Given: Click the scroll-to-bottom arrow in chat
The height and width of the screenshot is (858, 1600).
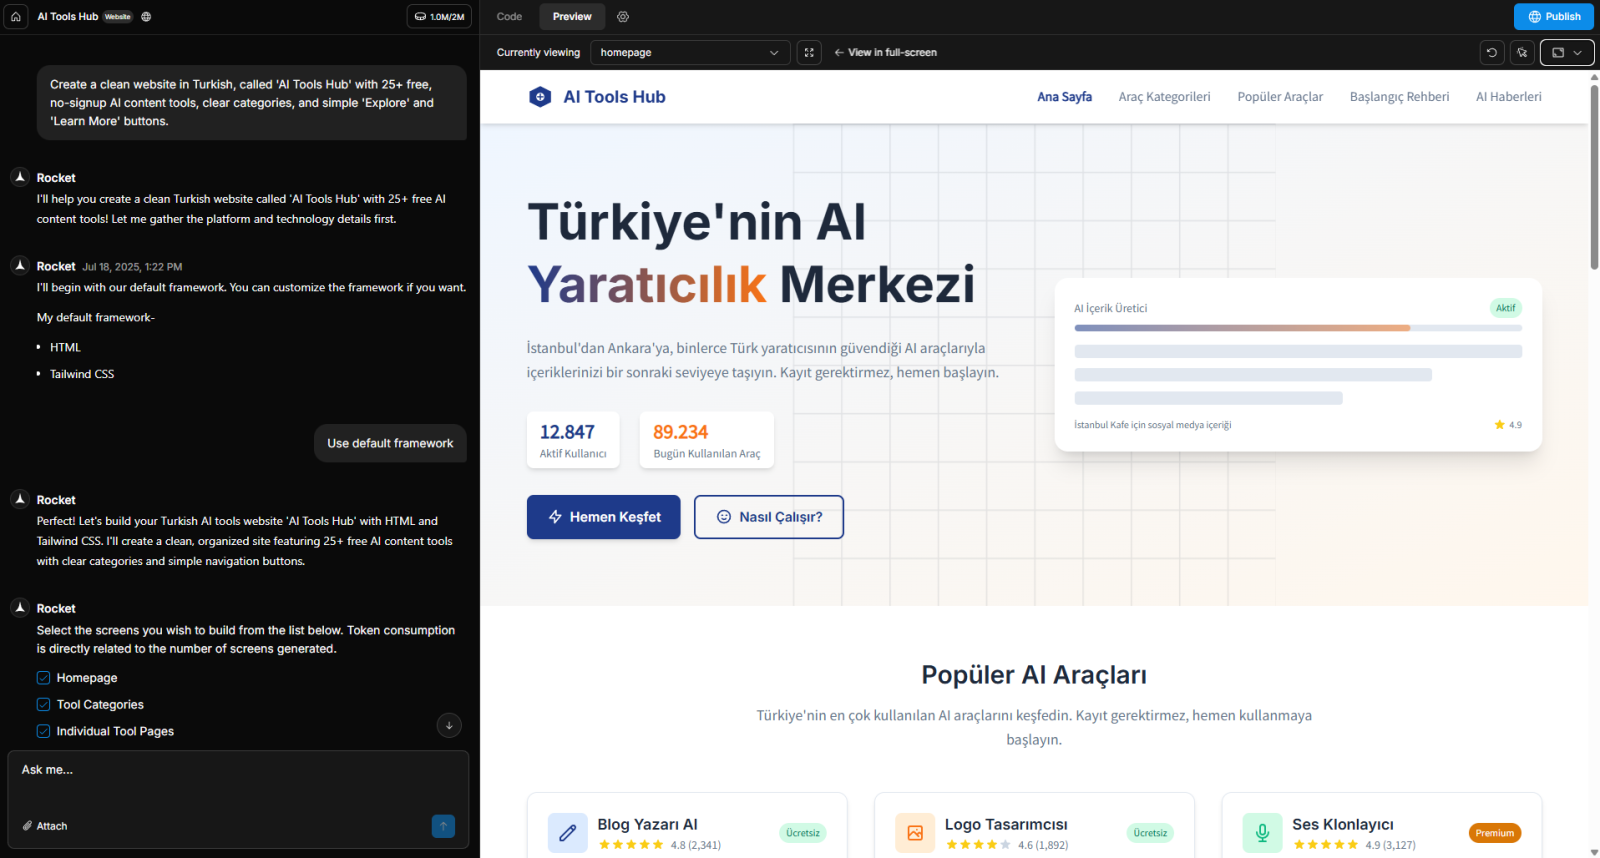Looking at the screenshot, I should [449, 726].
